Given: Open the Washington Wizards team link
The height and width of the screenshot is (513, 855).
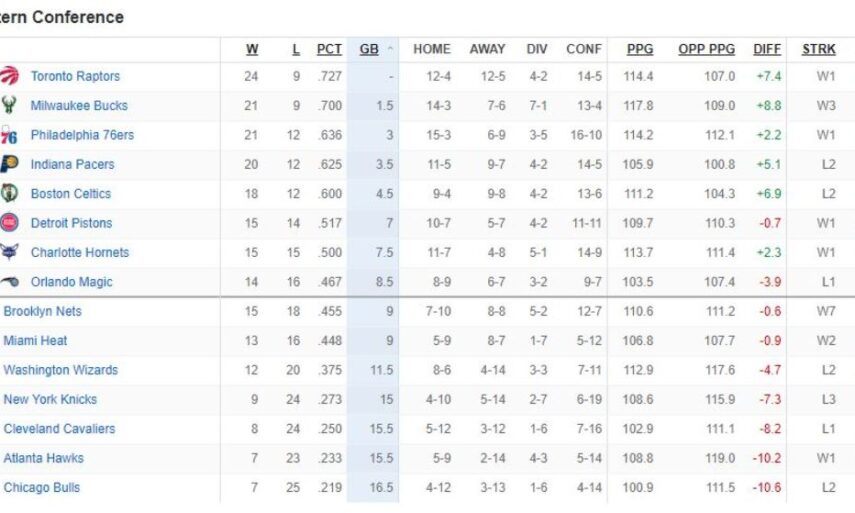Looking at the screenshot, I should click(x=60, y=370).
